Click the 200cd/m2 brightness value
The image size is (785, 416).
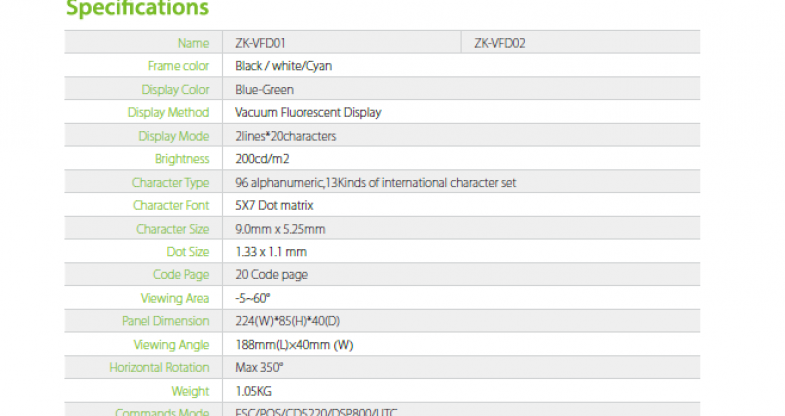point(264,159)
